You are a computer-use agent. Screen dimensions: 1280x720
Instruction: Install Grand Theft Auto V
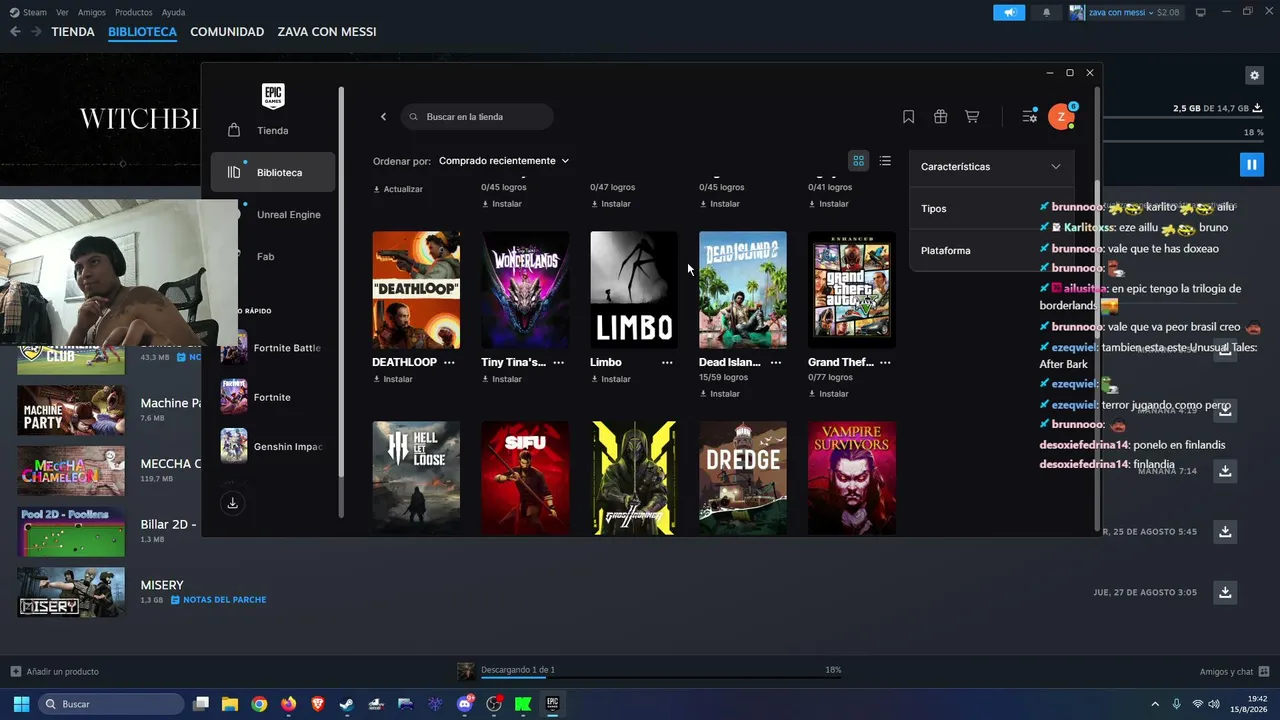tap(829, 394)
